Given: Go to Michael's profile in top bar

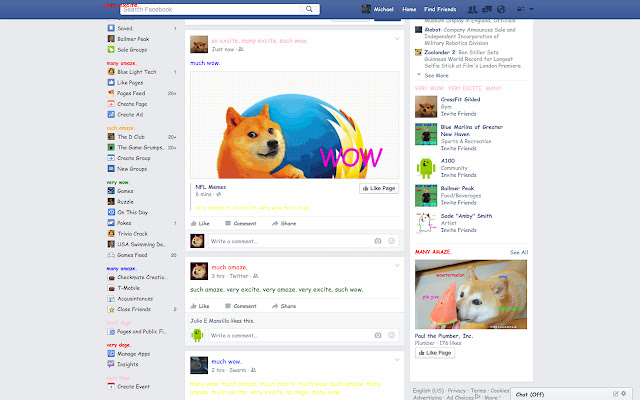Looking at the screenshot, I should (x=378, y=9).
